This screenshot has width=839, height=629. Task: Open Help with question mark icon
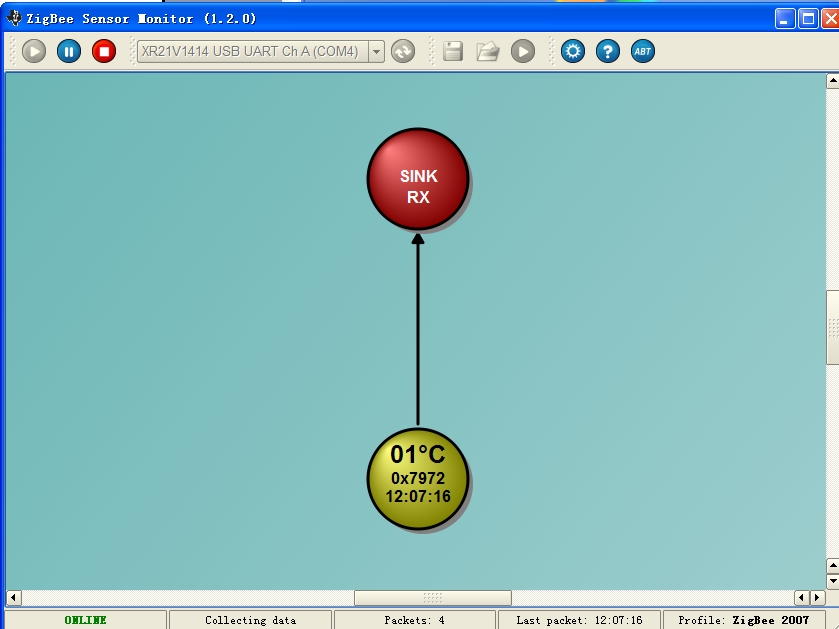pyautogui.click(x=608, y=51)
